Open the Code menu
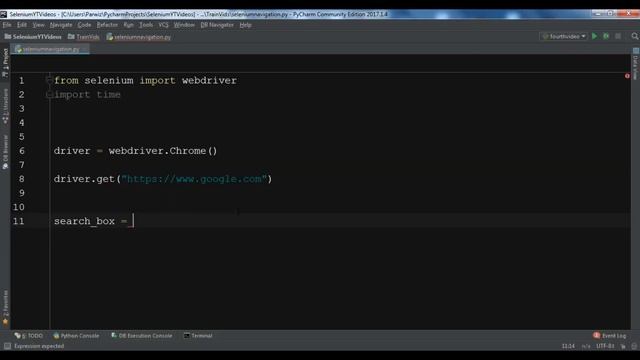The width and height of the screenshot is (640, 360). click(x=84, y=25)
